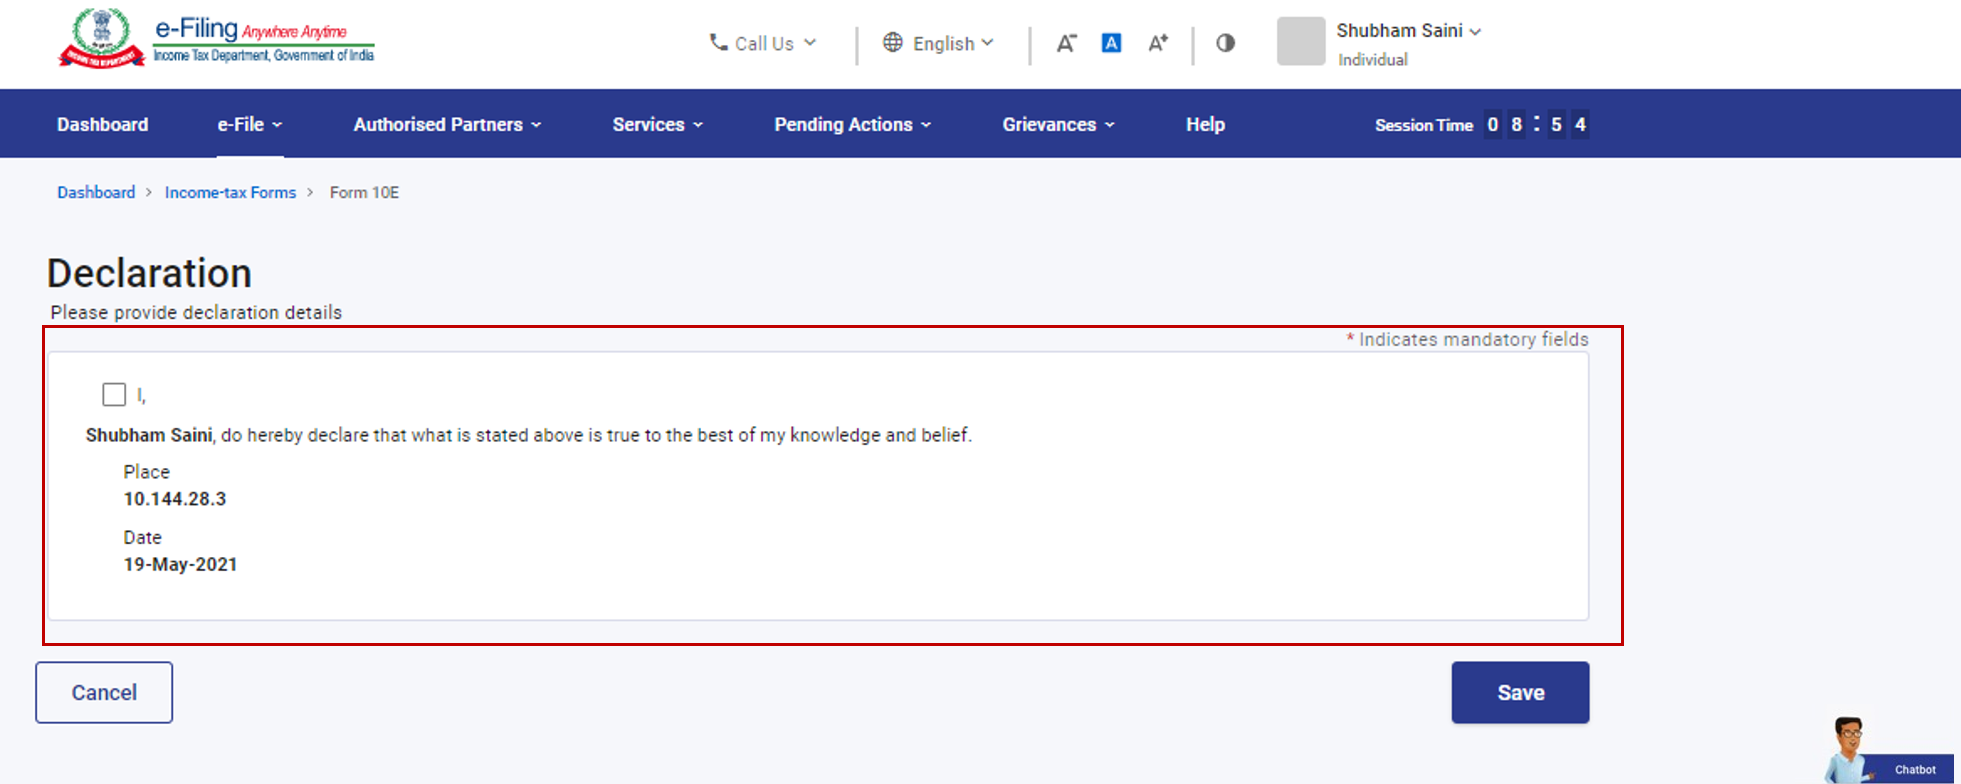Viewport: 1961px width, 784px height.
Task: Go to Income-tax Forms breadcrumb link
Action: click(230, 192)
